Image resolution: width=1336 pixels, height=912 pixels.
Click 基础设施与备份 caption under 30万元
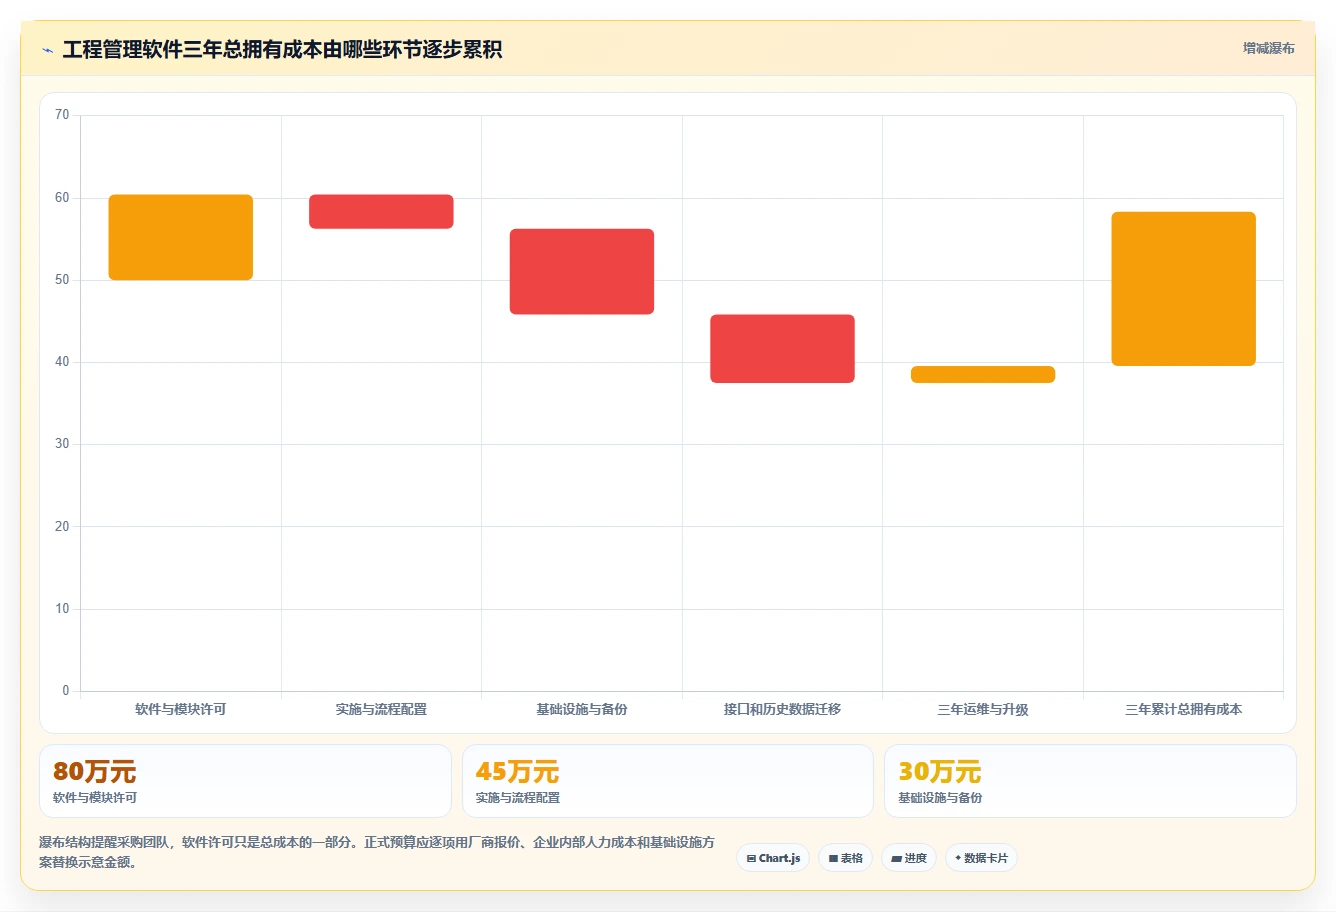(940, 798)
